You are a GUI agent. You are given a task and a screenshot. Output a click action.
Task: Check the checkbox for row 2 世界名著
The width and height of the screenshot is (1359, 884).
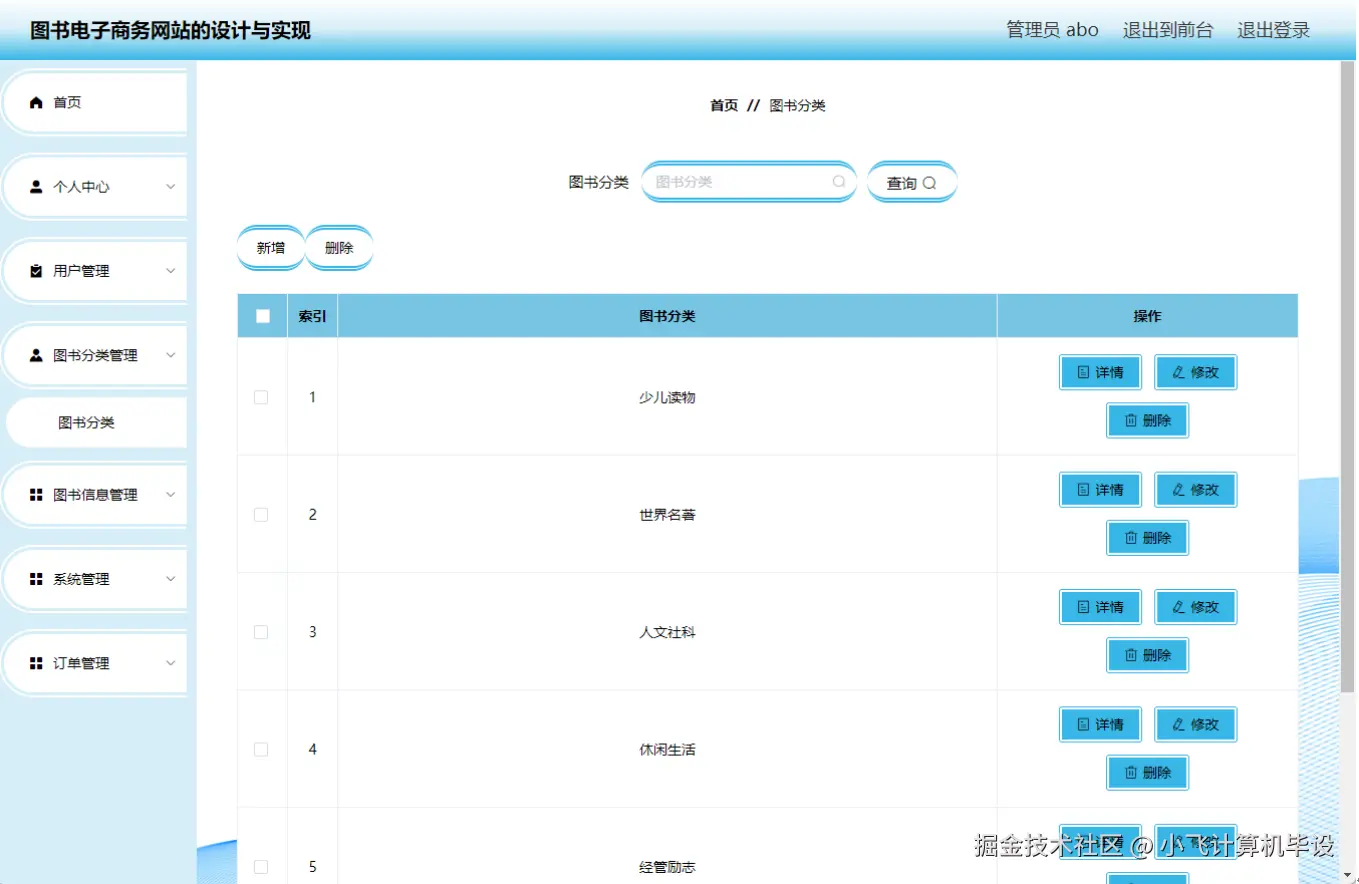(261, 514)
